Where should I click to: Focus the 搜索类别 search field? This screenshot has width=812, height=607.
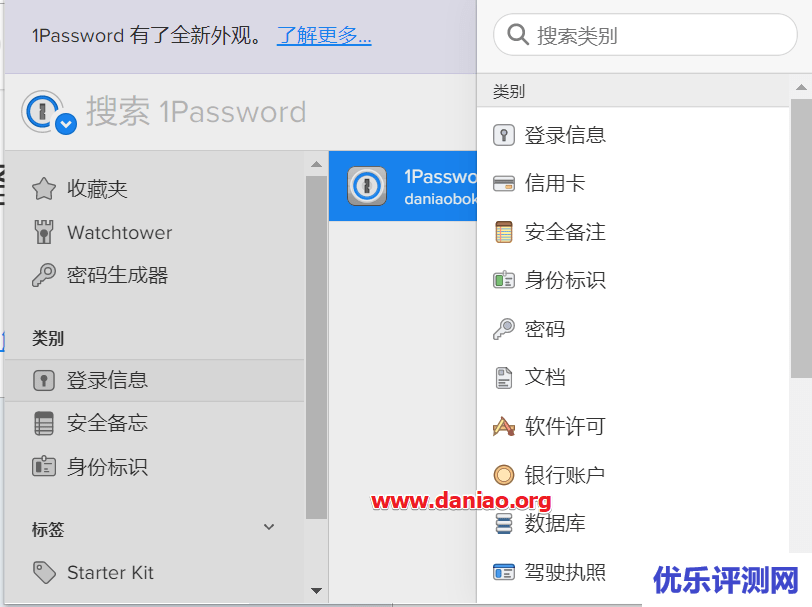pyautogui.click(x=645, y=35)
